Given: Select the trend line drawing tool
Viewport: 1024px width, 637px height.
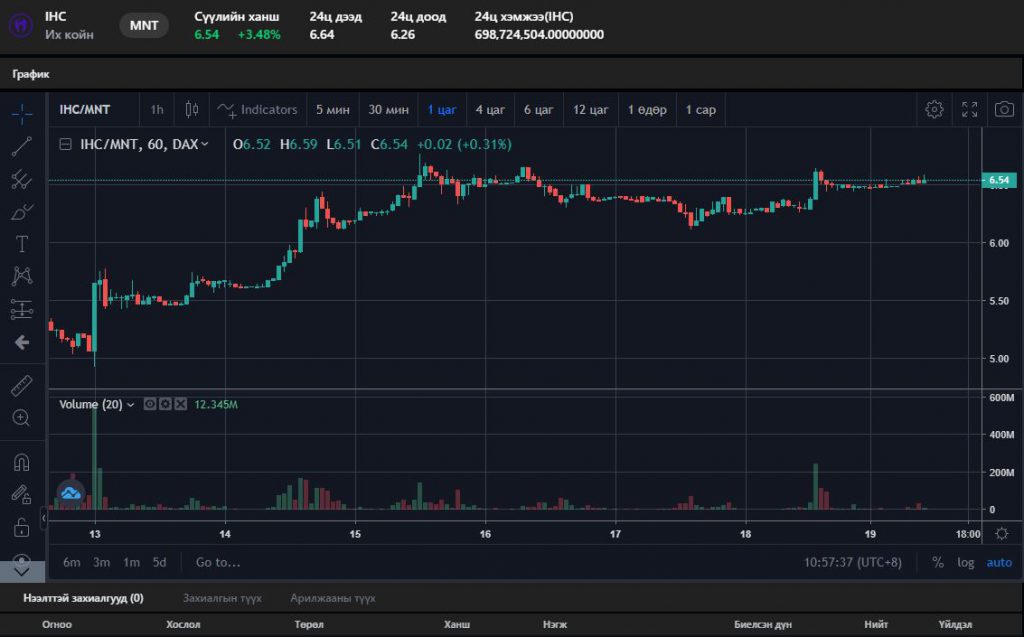Looking at the screenshot, I should pos(22,147).
